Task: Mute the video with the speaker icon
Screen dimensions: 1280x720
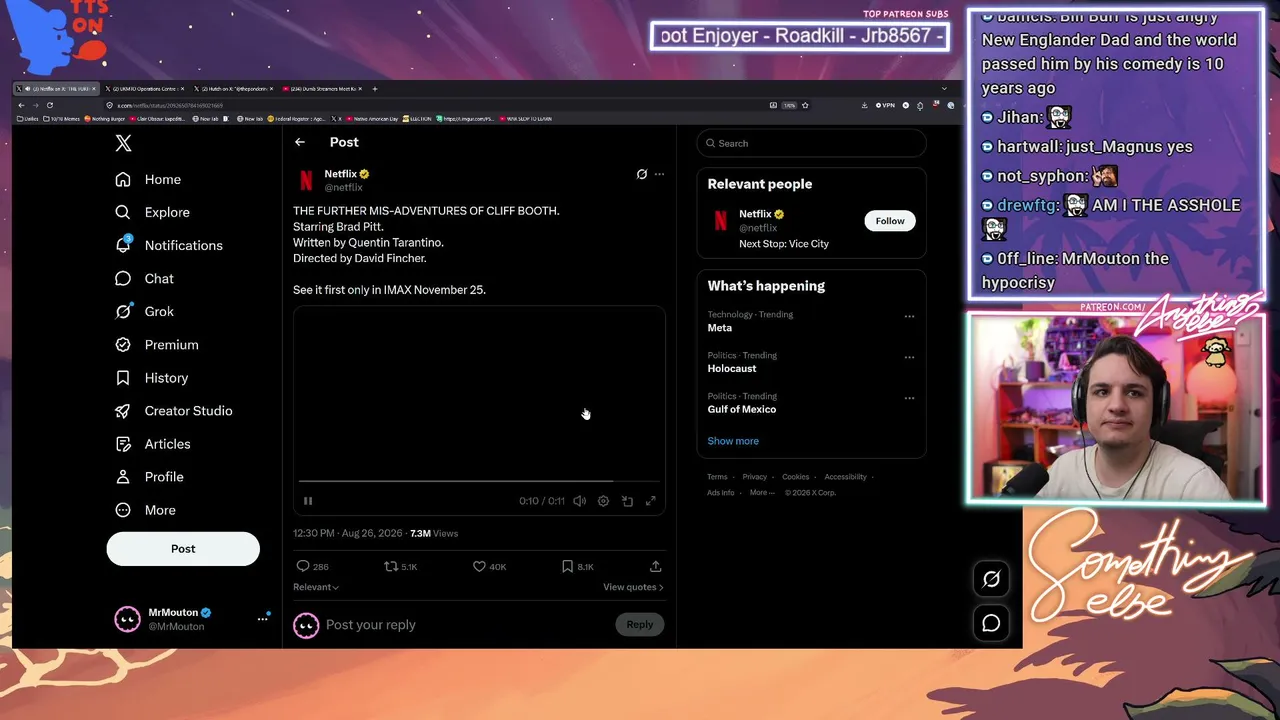Action: coord(579,501)
